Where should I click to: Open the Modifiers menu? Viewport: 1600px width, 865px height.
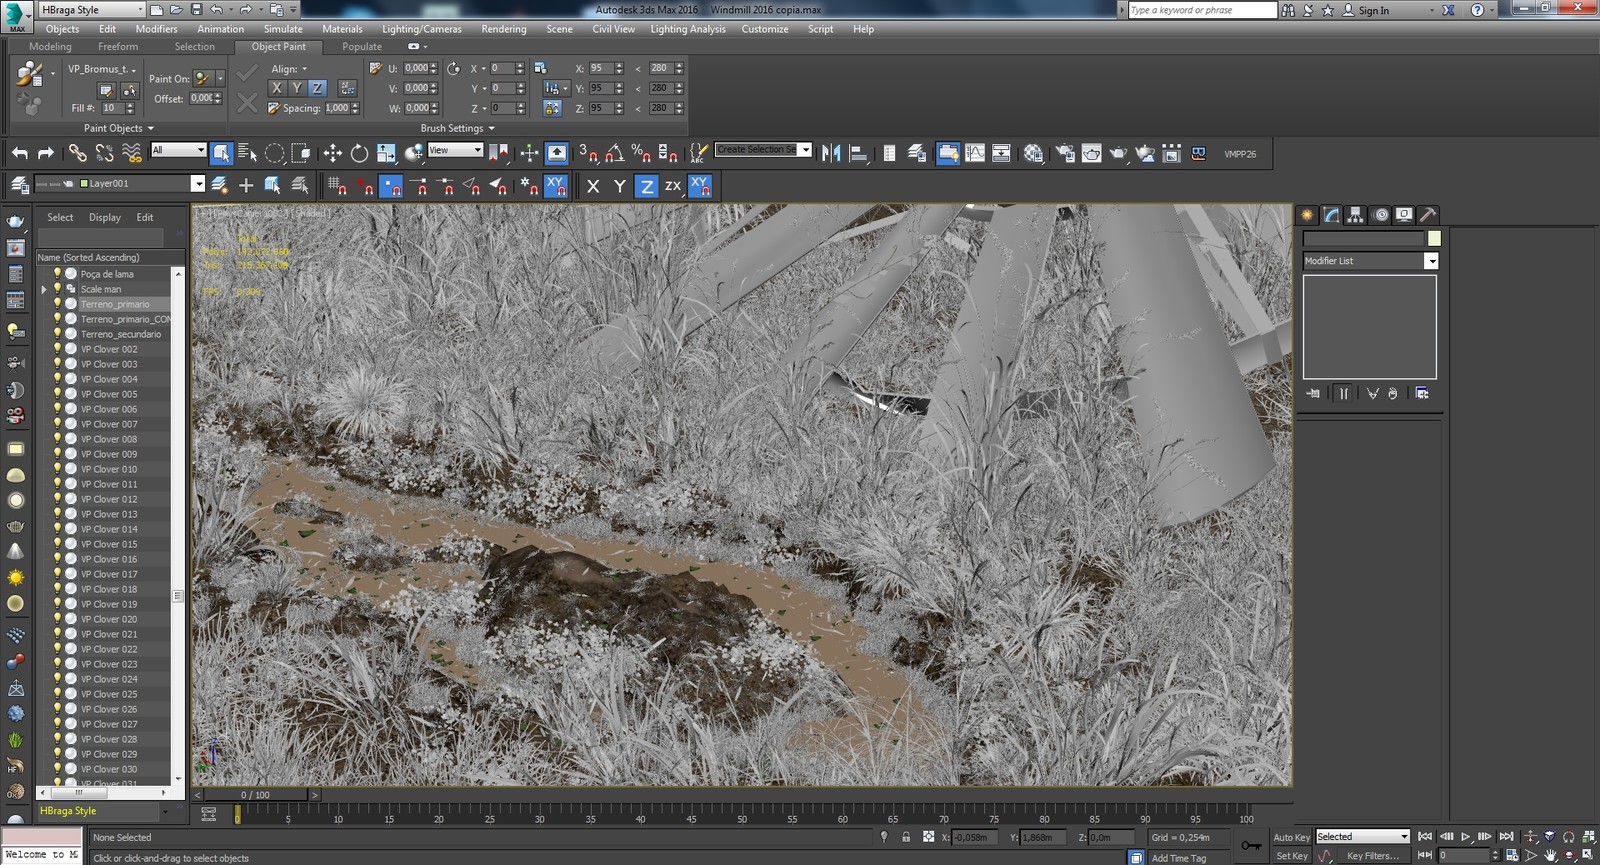(x=156, y=29)
